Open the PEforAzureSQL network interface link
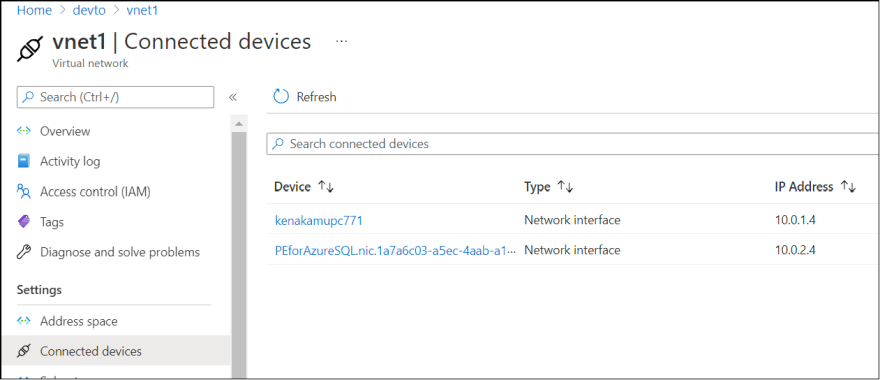Screen dimensions: 880x380 [x=395, y=250]
